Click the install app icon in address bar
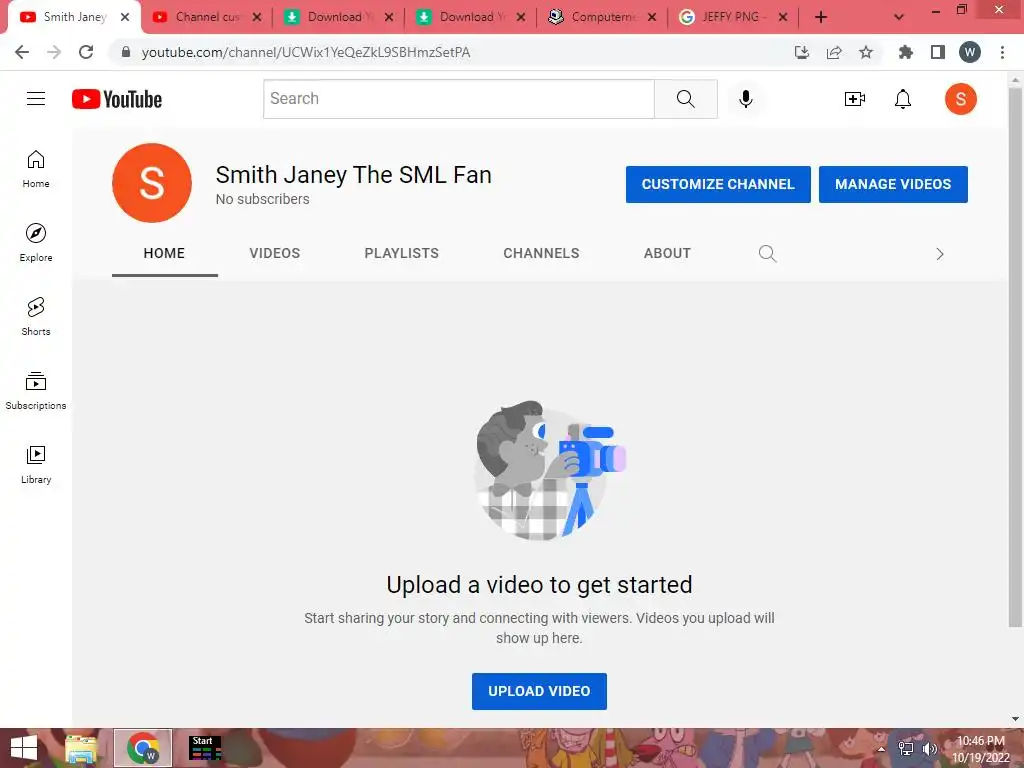This screenshot has height=768, width=1024. (802, 52)
